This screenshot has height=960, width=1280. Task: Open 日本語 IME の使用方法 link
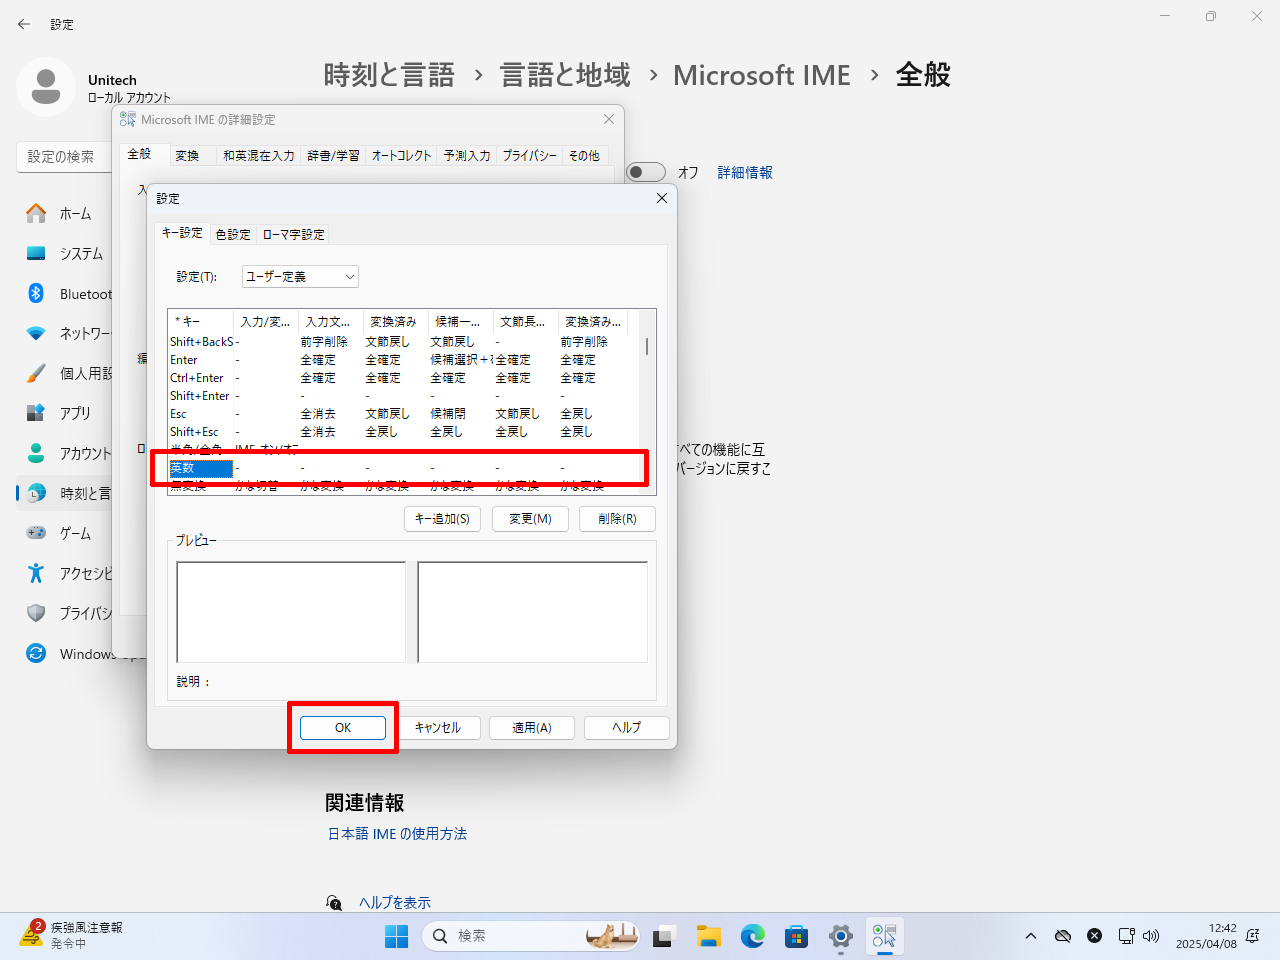[397, 834]
